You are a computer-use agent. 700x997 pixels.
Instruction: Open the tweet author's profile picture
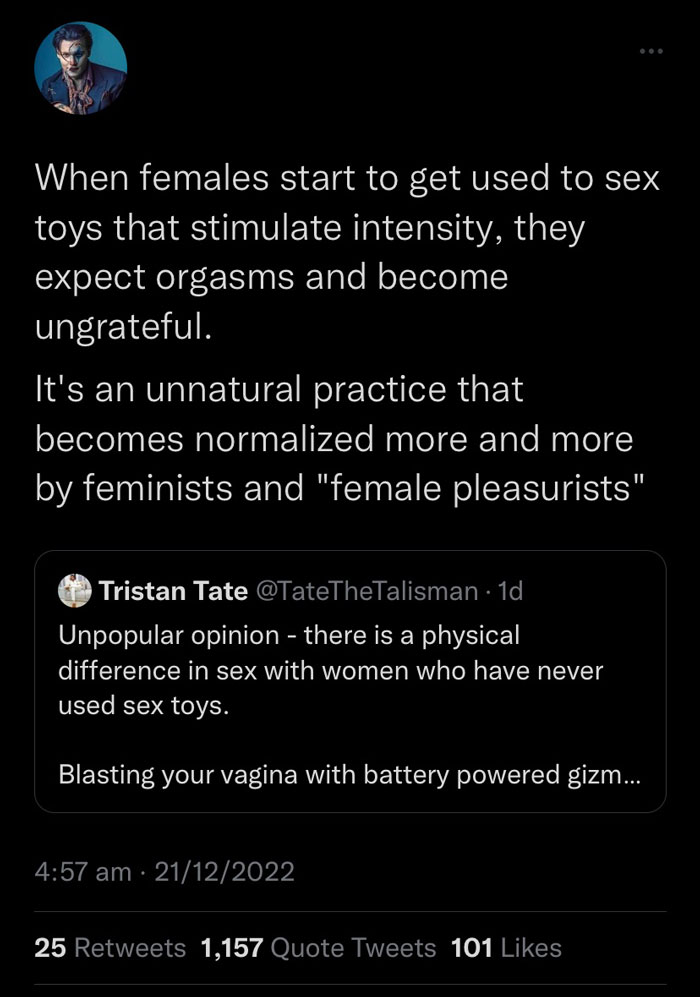[x=81, y=68]
